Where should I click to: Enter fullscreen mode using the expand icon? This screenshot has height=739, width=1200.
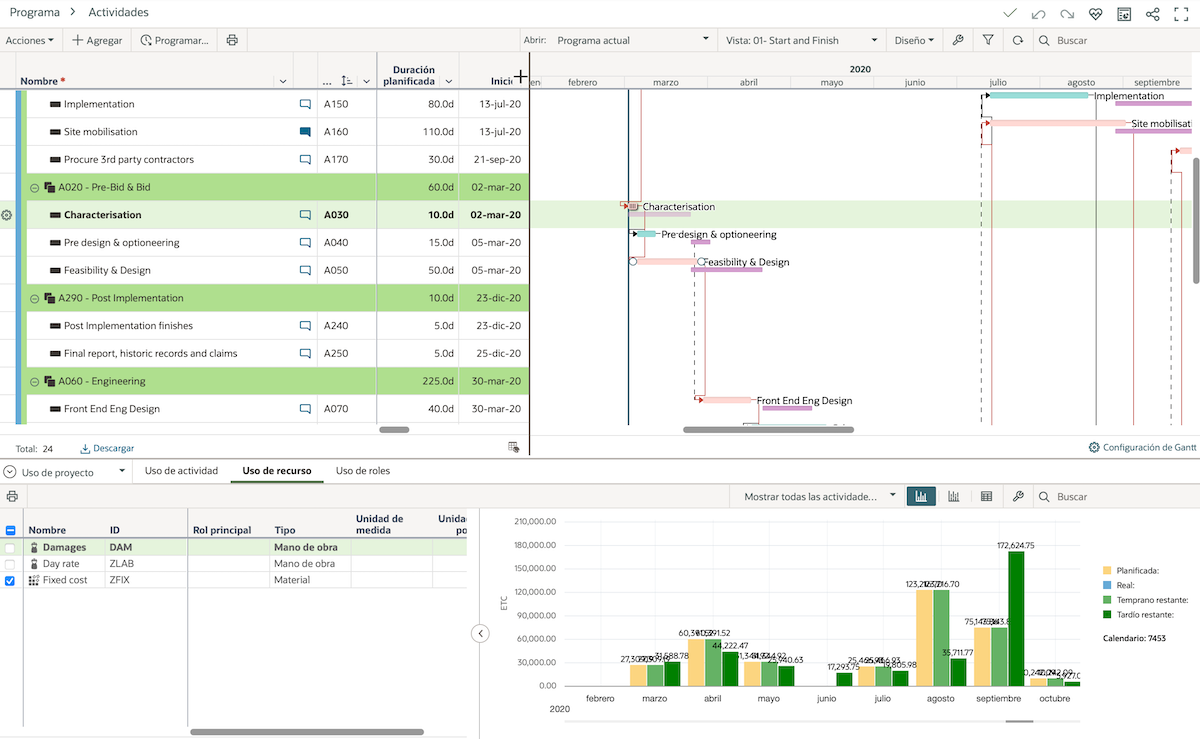[x=1181, y=14]
